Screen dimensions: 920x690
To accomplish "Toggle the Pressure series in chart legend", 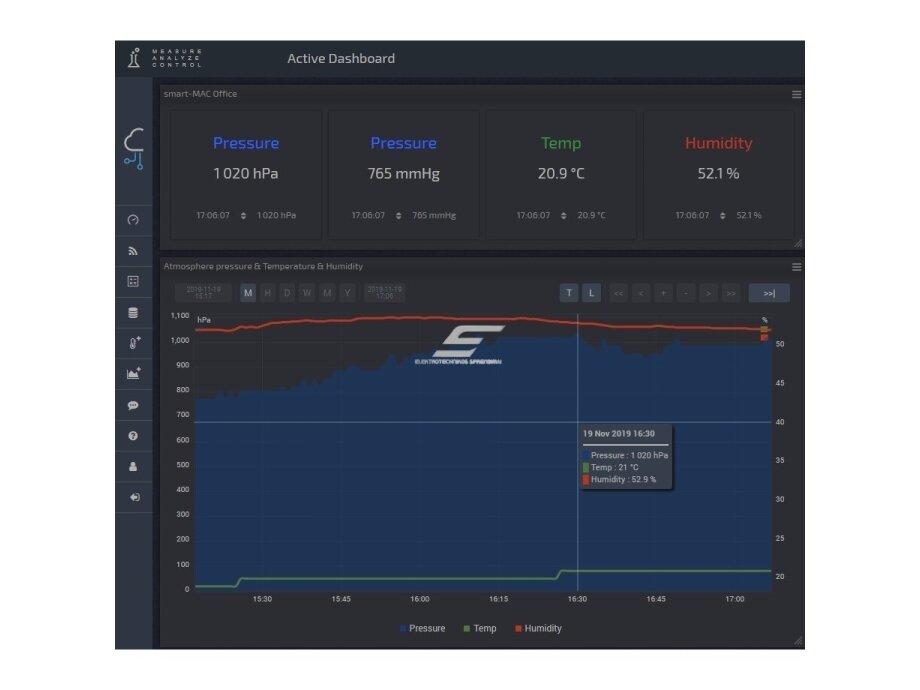I will pos(422,628).
